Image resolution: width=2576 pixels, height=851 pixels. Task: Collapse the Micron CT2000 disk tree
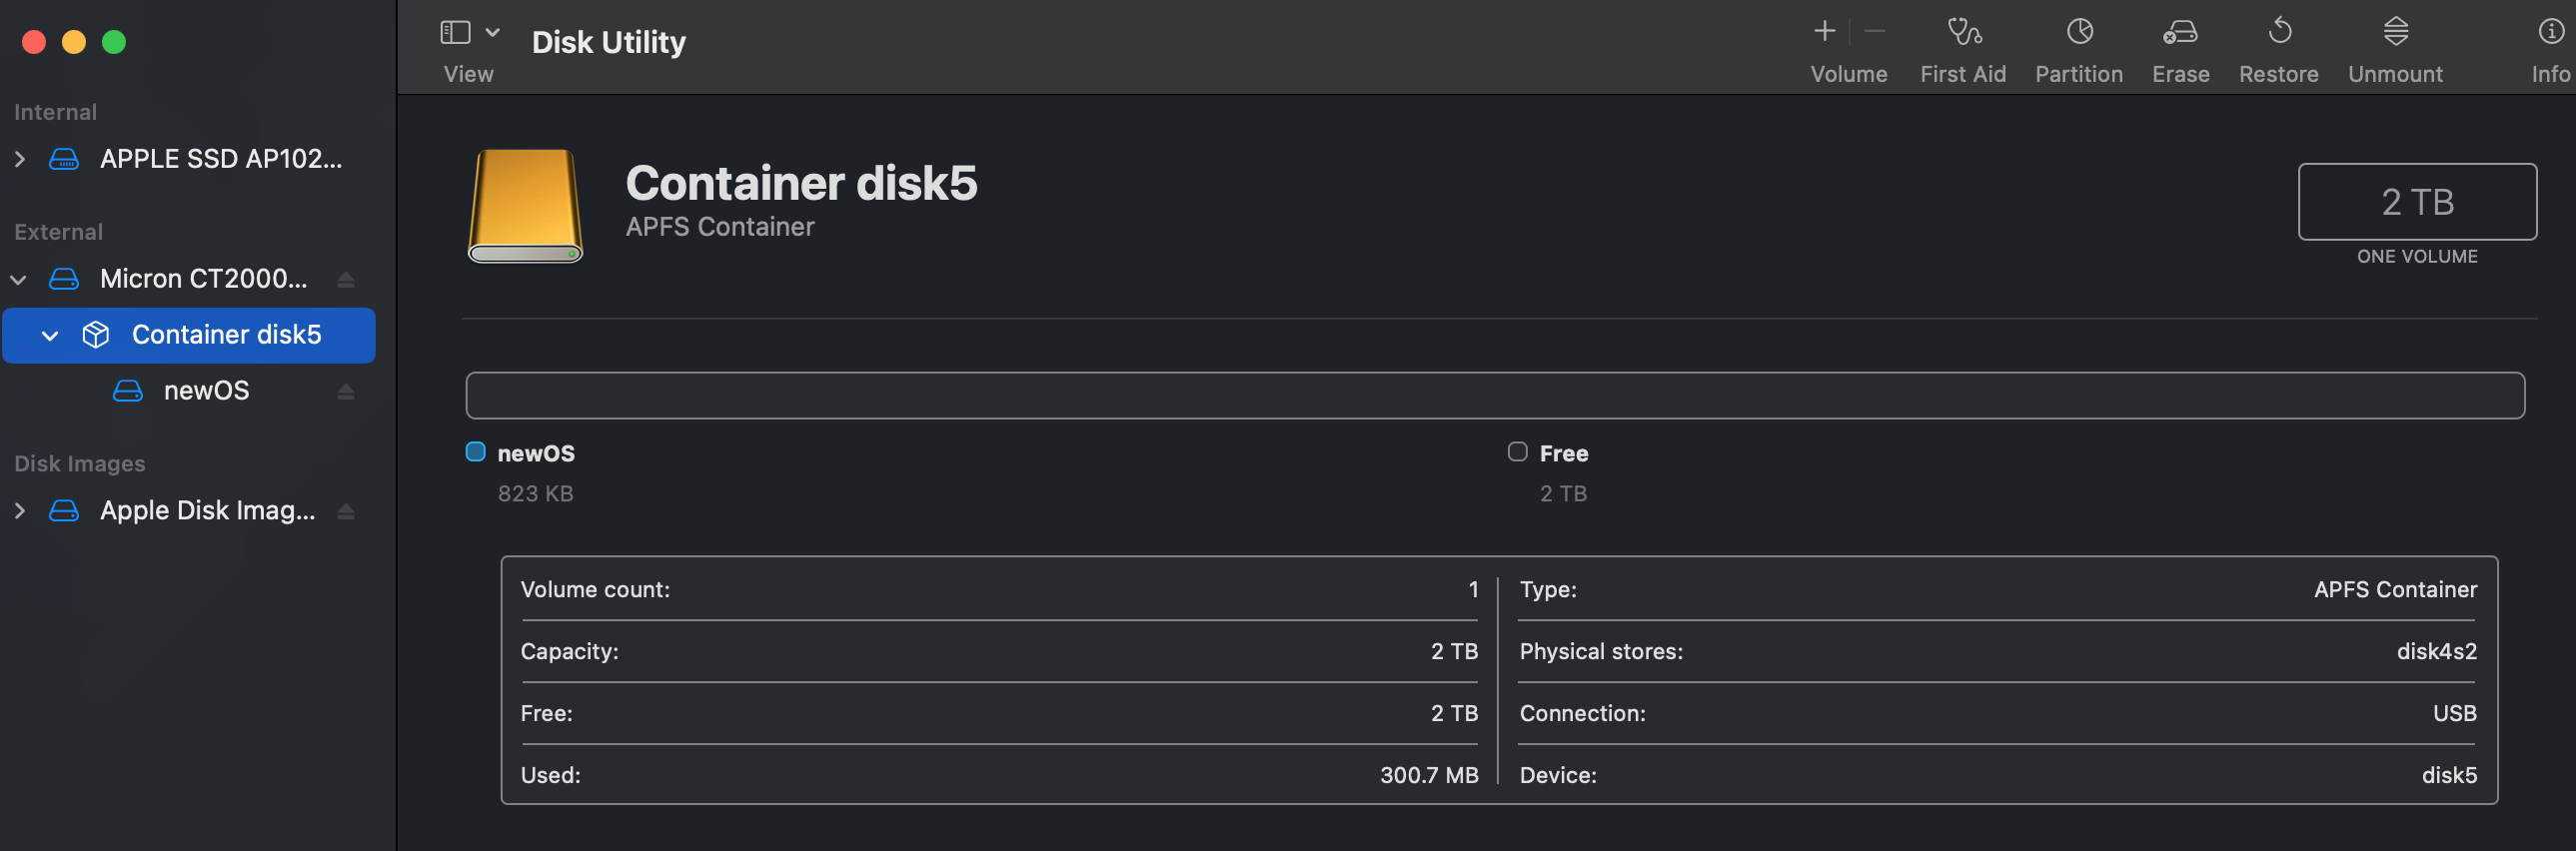point(19,280)
